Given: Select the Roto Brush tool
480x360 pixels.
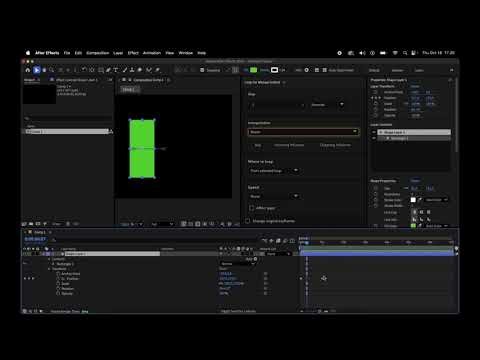Looking at the screenshot, I should click(149, 70).
